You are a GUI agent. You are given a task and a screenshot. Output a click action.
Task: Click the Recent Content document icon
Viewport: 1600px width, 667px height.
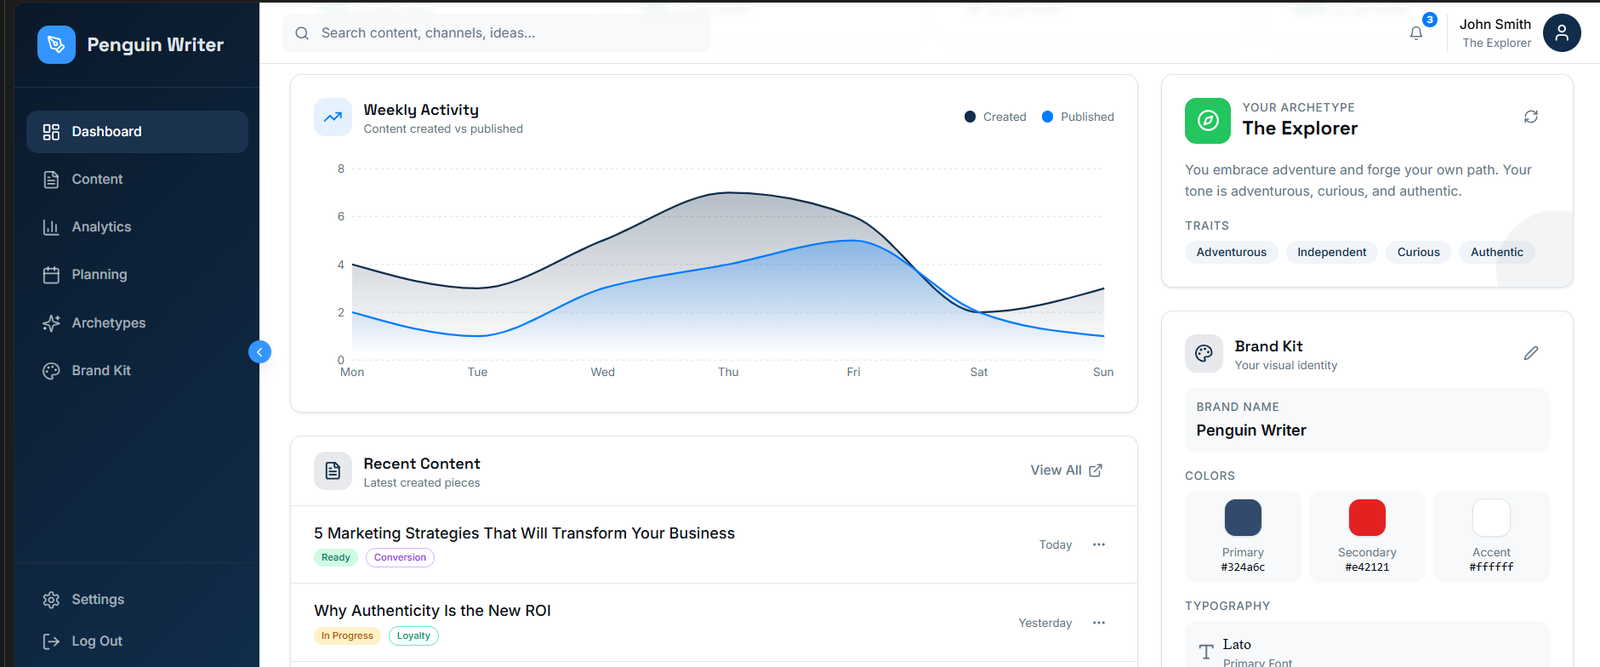tap(333, 471)
